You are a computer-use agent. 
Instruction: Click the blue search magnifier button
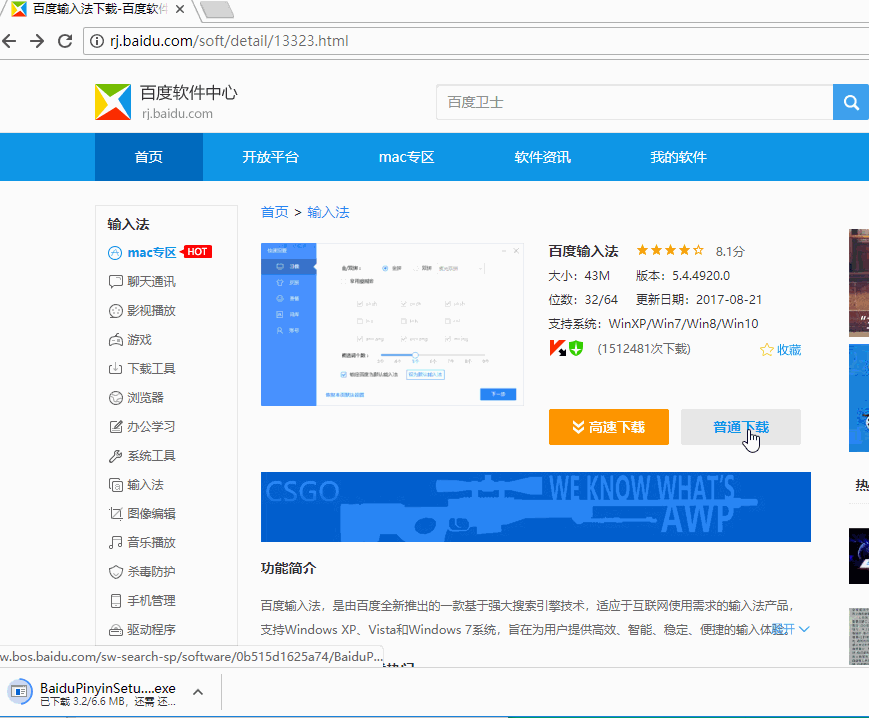click(851, 102)
